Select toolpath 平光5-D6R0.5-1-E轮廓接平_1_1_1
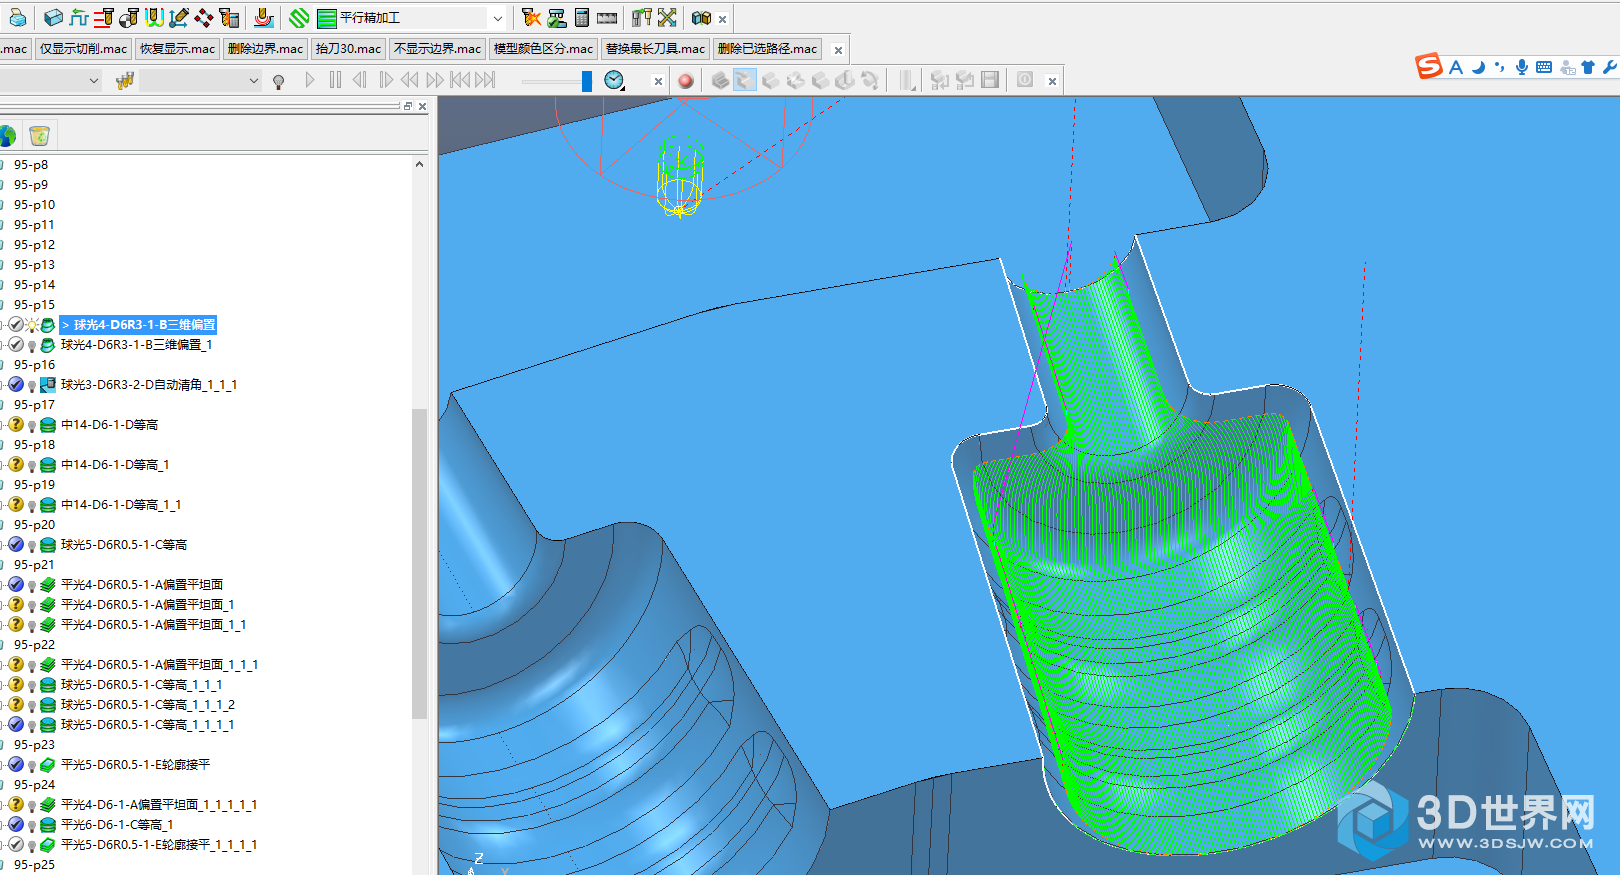Image resolution: width=1620 pixels, height=875 pixels. (159, 845)
